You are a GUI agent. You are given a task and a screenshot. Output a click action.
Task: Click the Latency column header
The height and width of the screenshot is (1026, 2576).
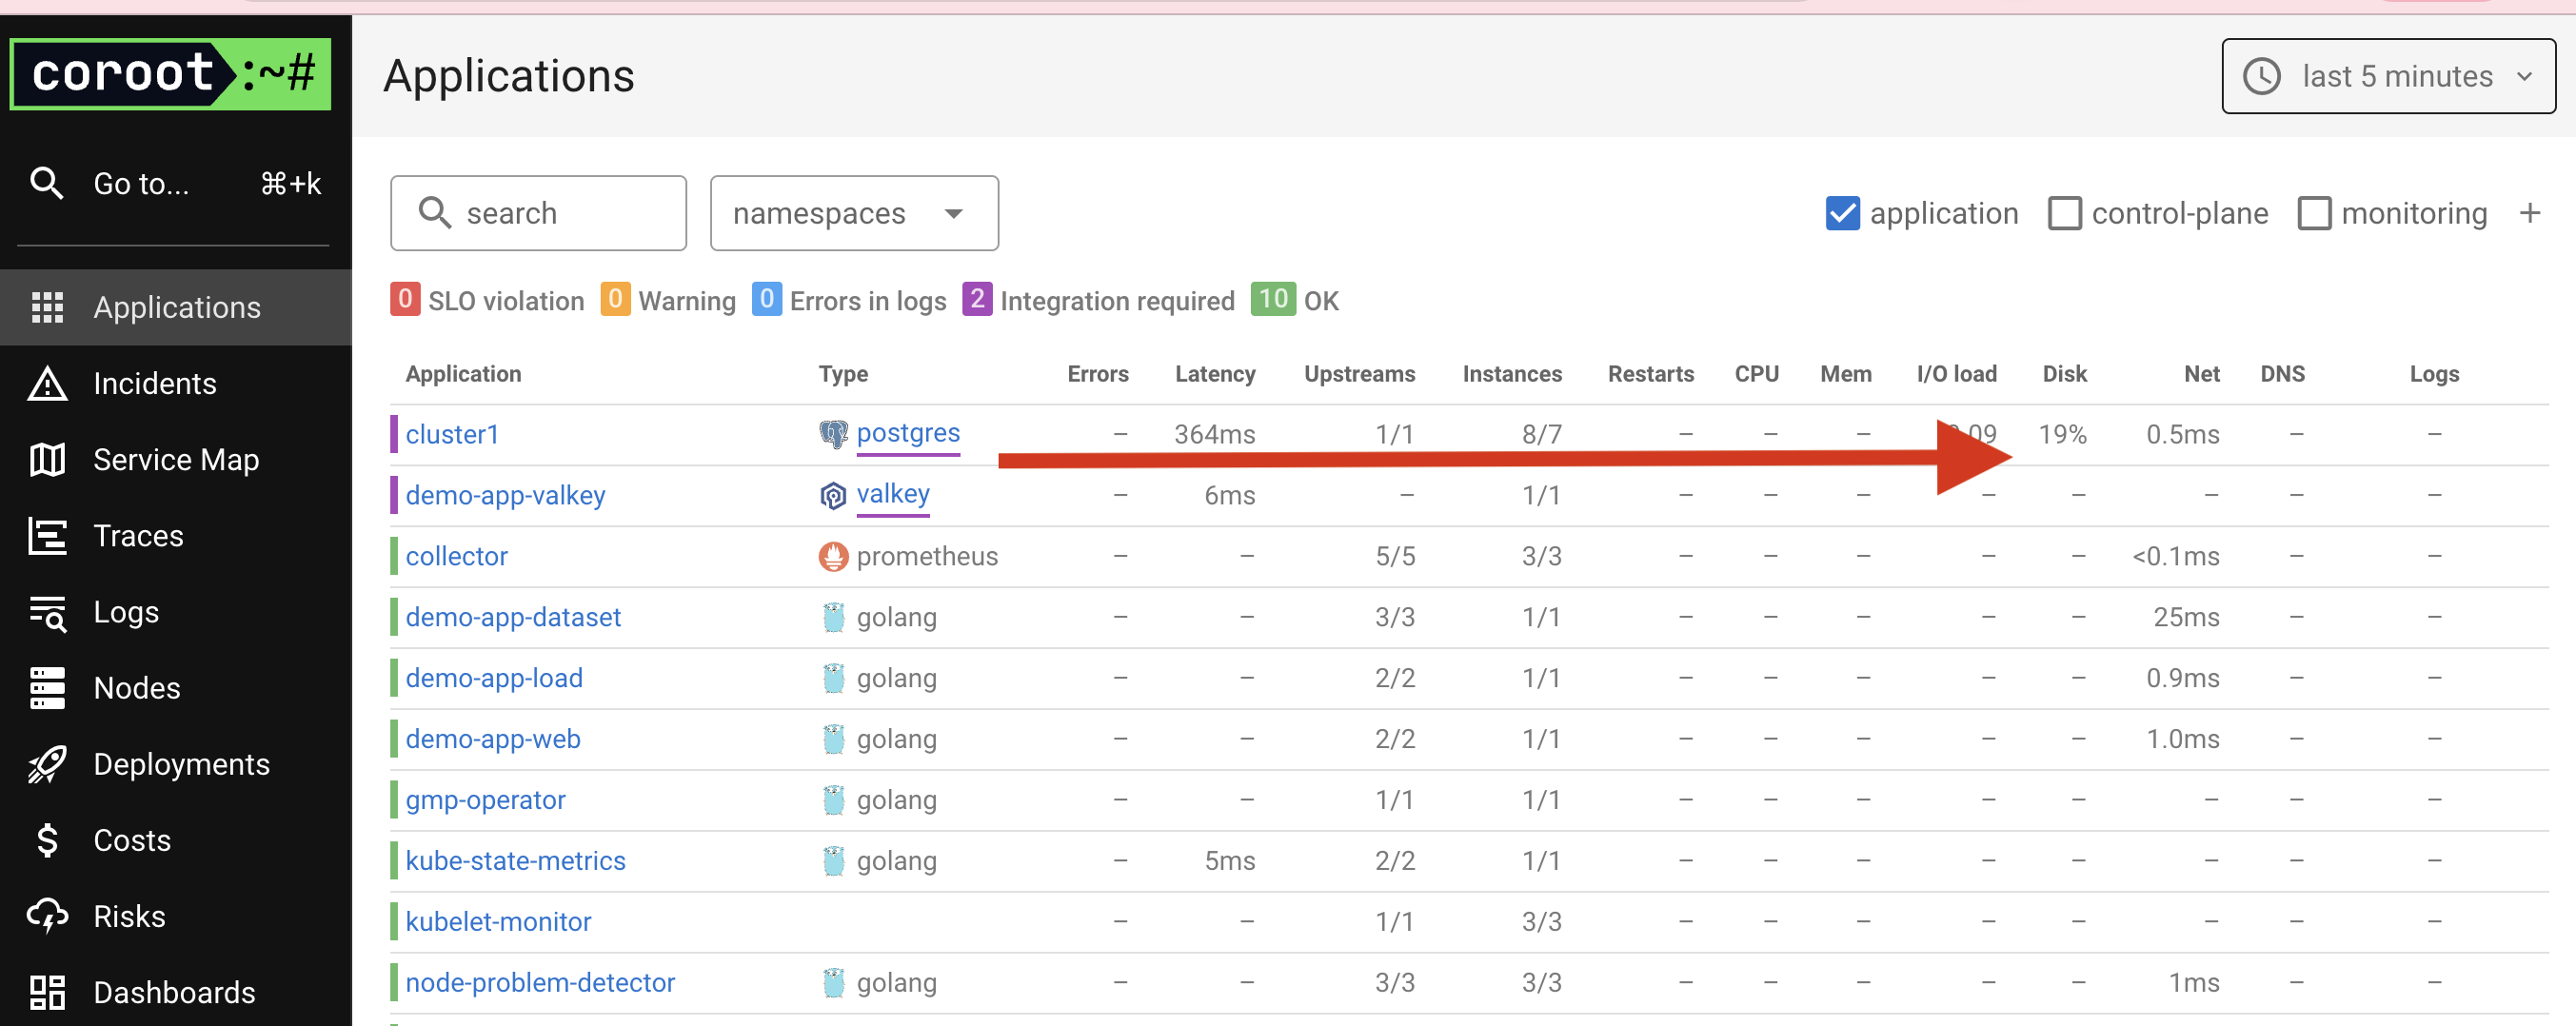click(1215, 374)
